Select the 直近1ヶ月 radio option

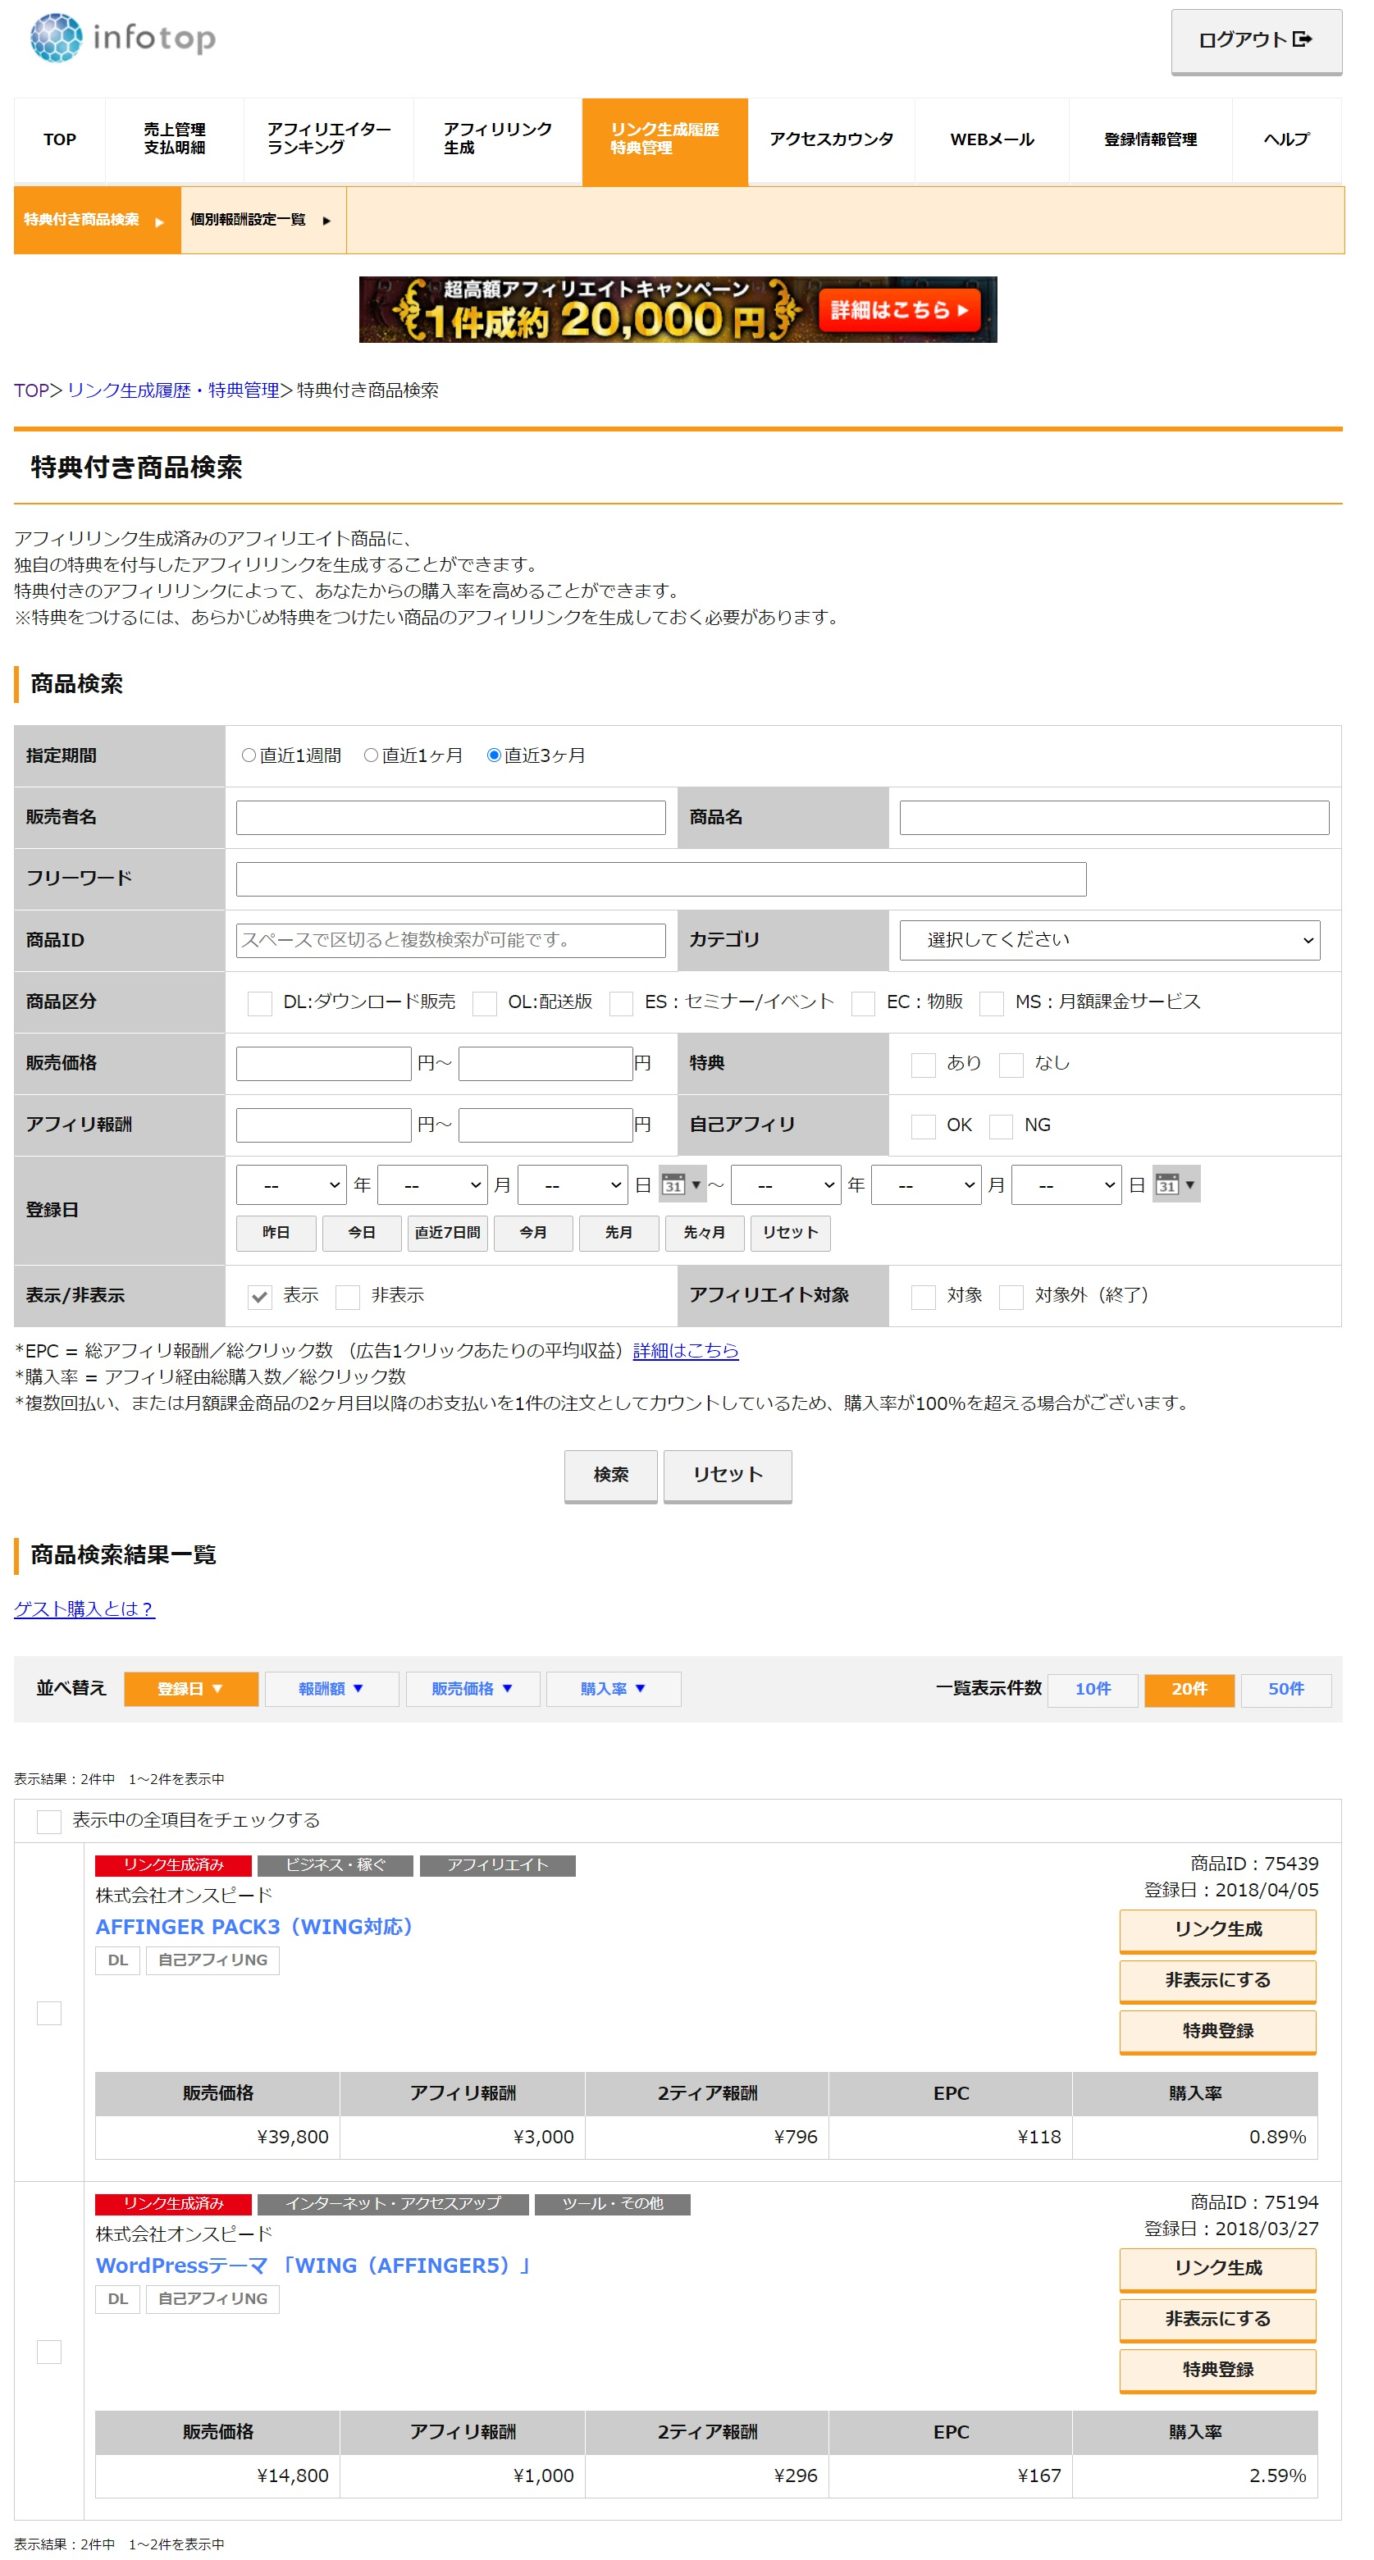371,756
